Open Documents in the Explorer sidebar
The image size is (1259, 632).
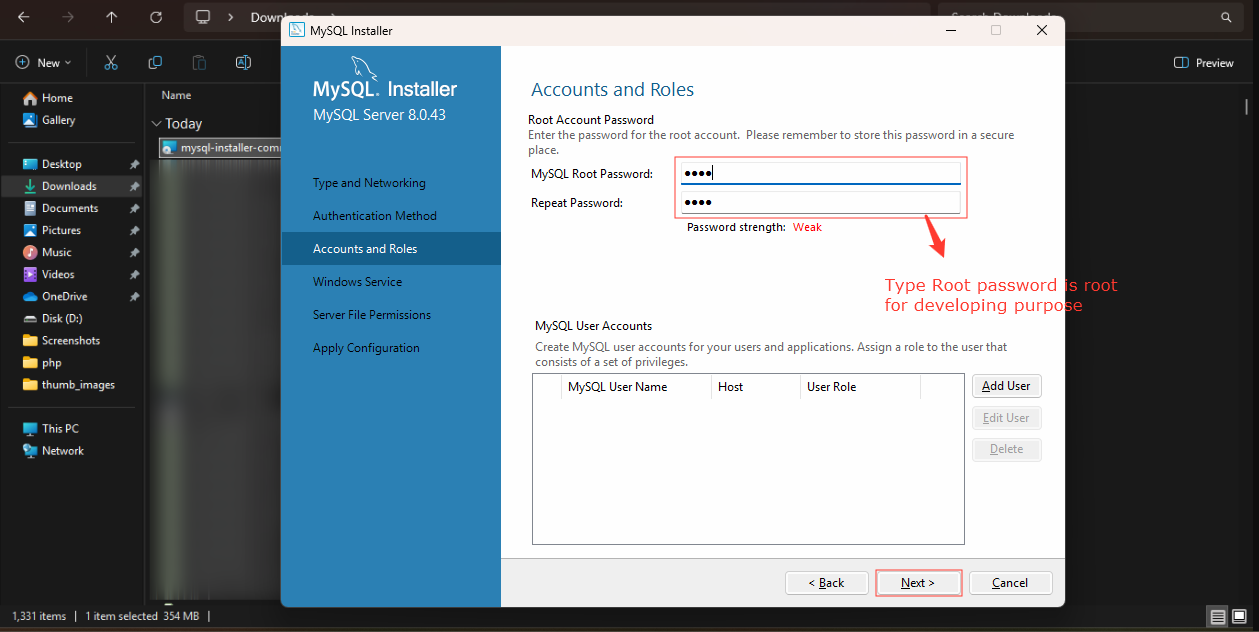pyautogui.click(x=71, y=208)
